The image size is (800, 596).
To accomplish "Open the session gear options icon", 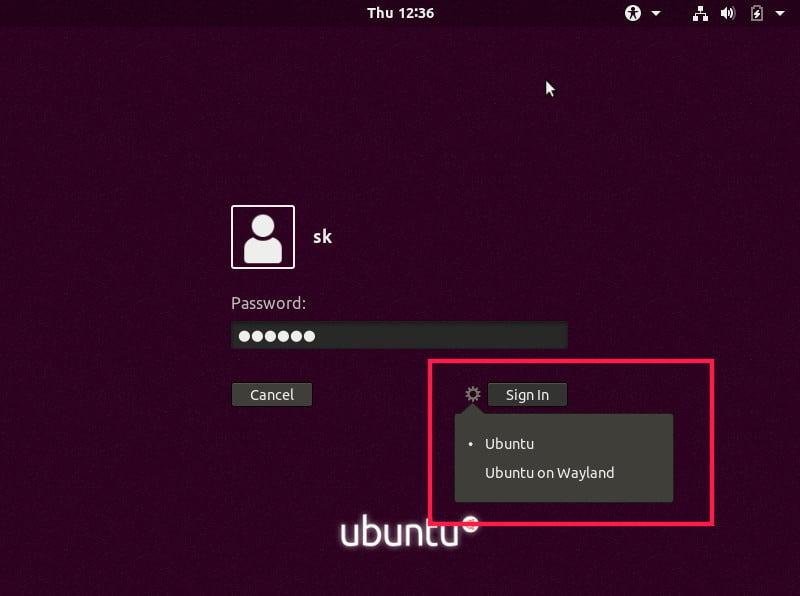I will click(x=473, y=394).
